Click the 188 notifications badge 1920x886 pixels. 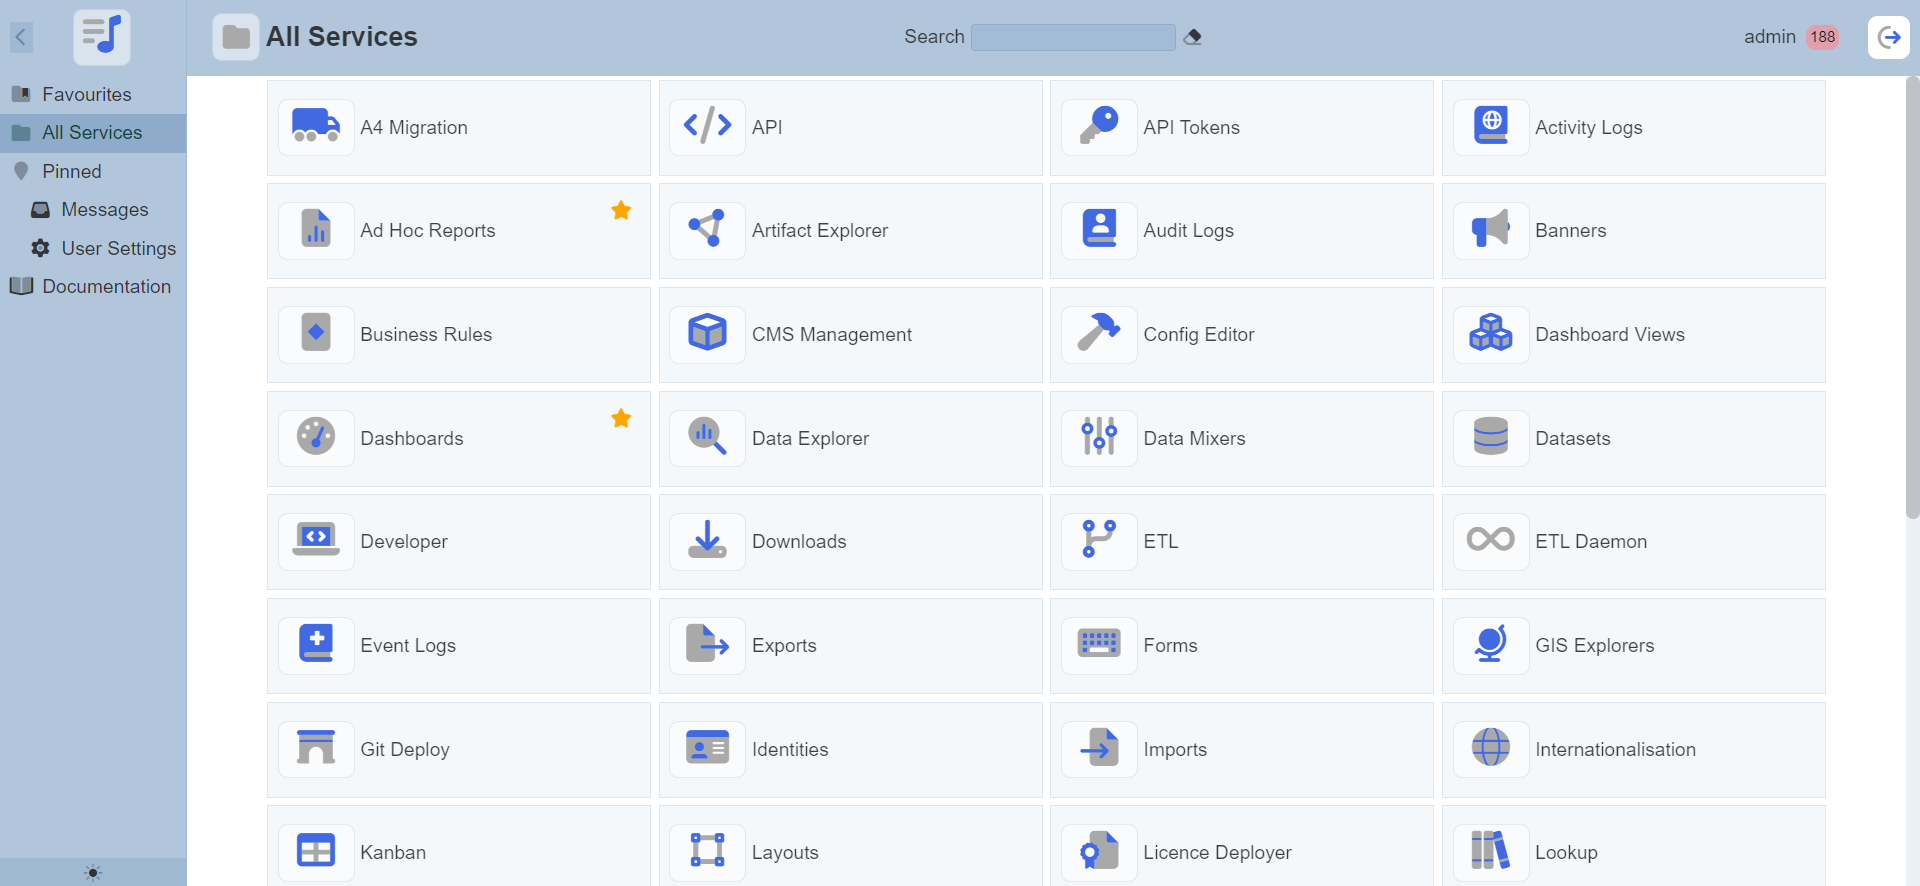point(1822,37)
